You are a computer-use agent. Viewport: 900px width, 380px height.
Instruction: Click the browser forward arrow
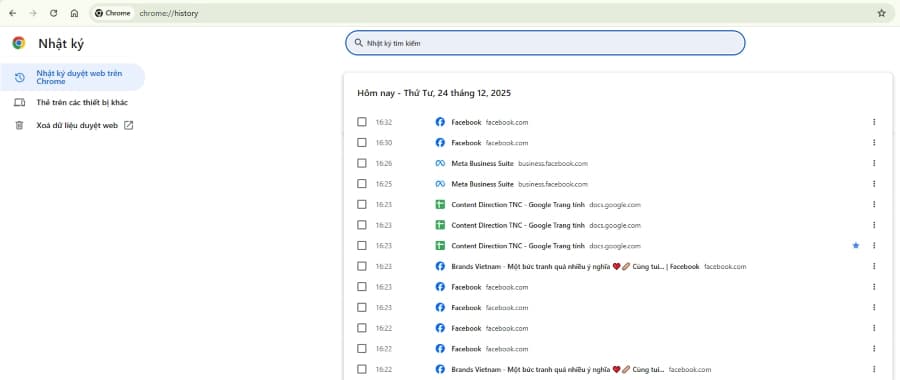click(x=33, y=13)
